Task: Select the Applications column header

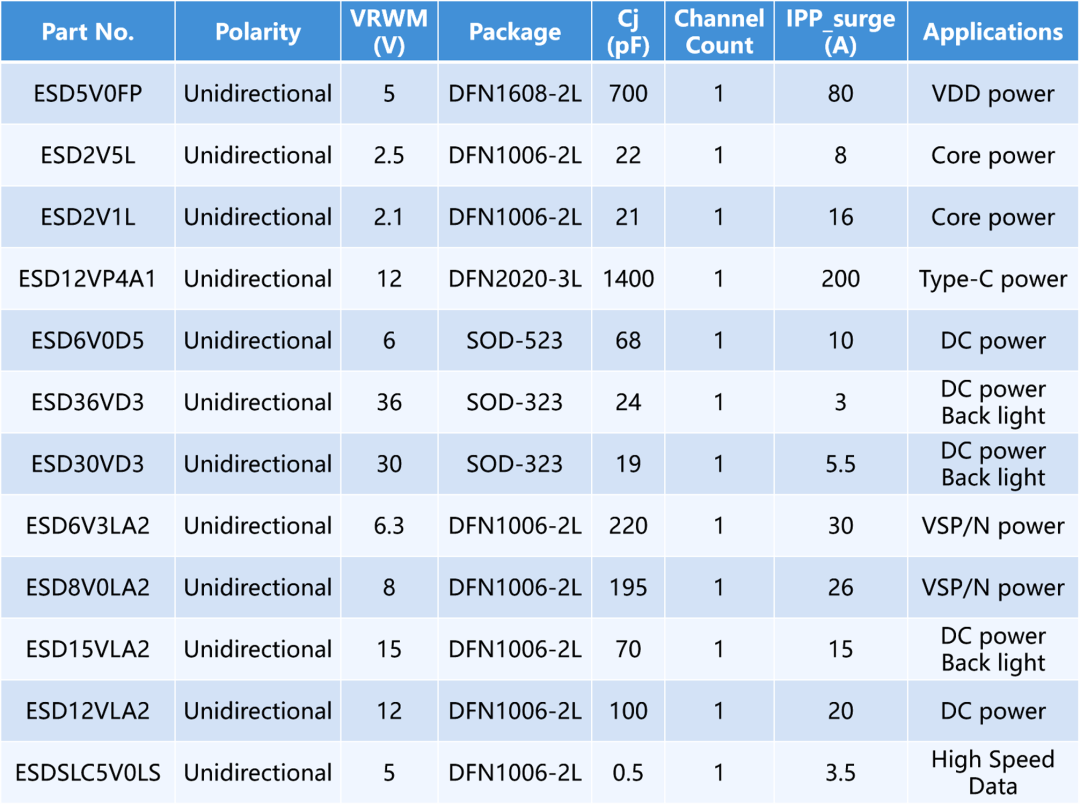Action: click(x=993, y=32)
